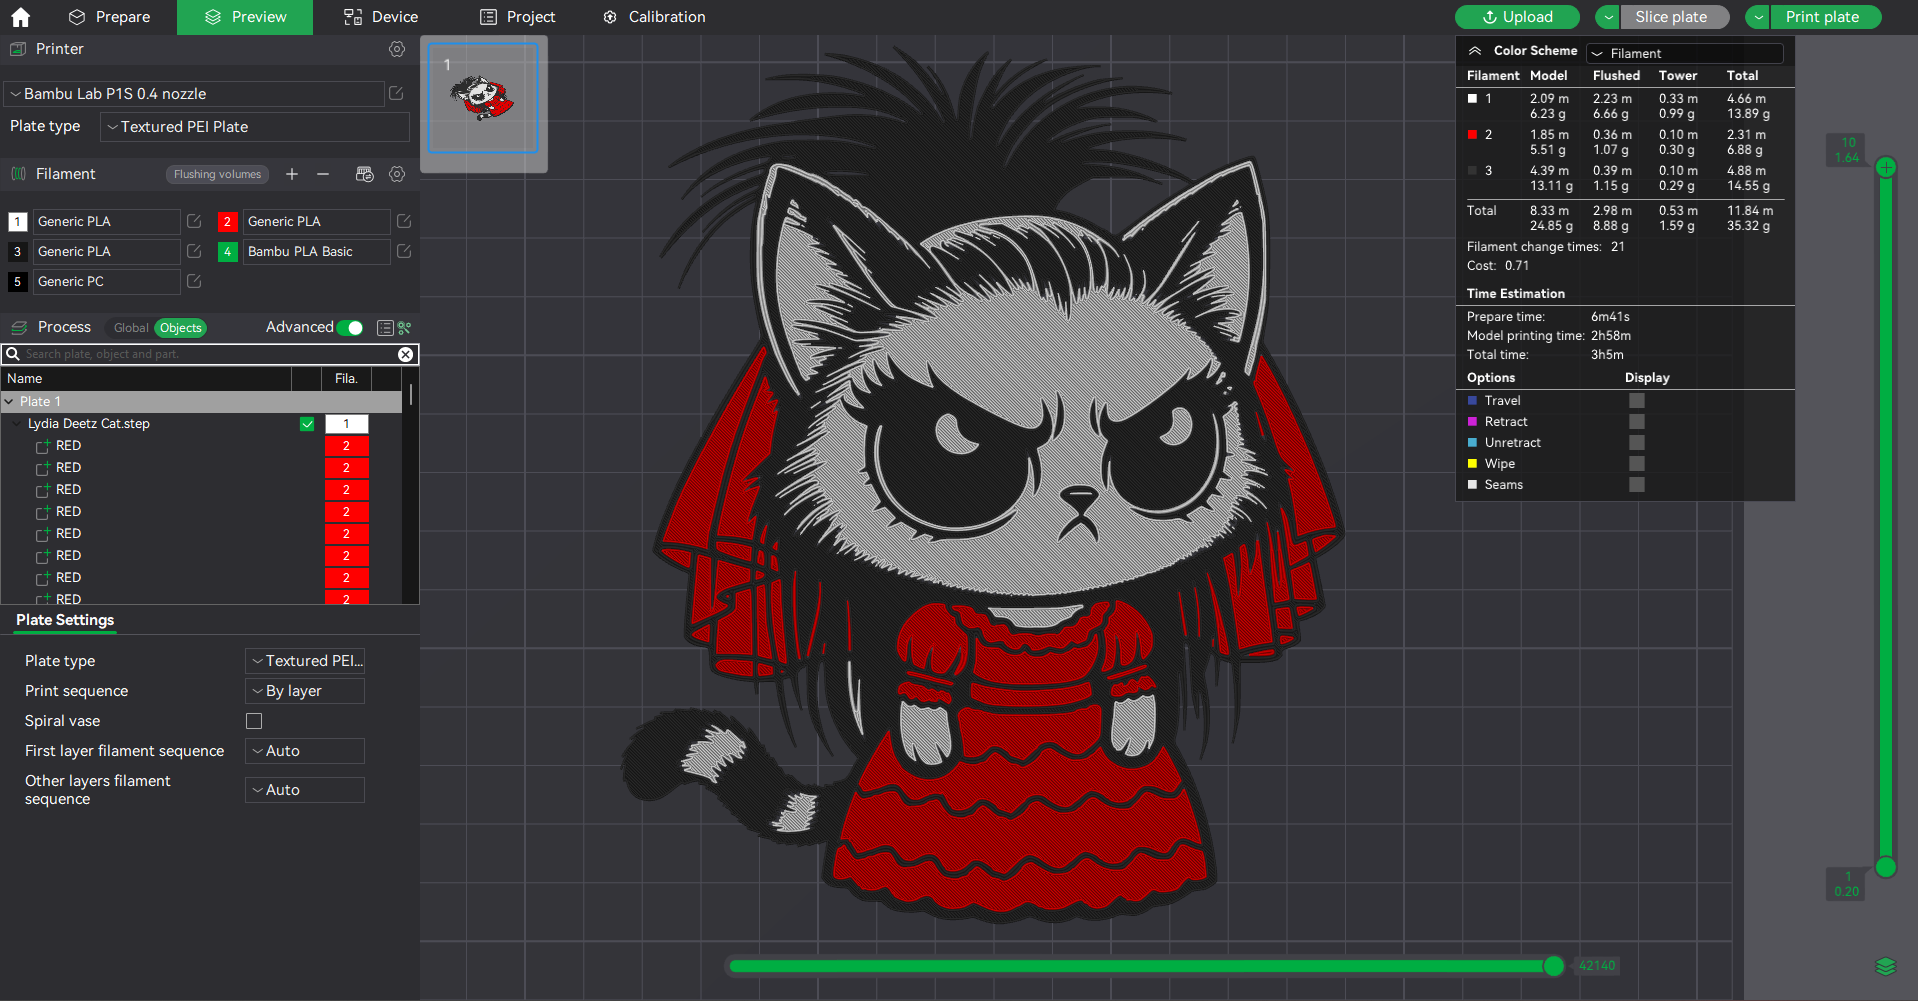Click the layers stack icon bottom right
Image resolution: width=1918 pixels, height=1001 pixels.
(x=1886, y=966)
